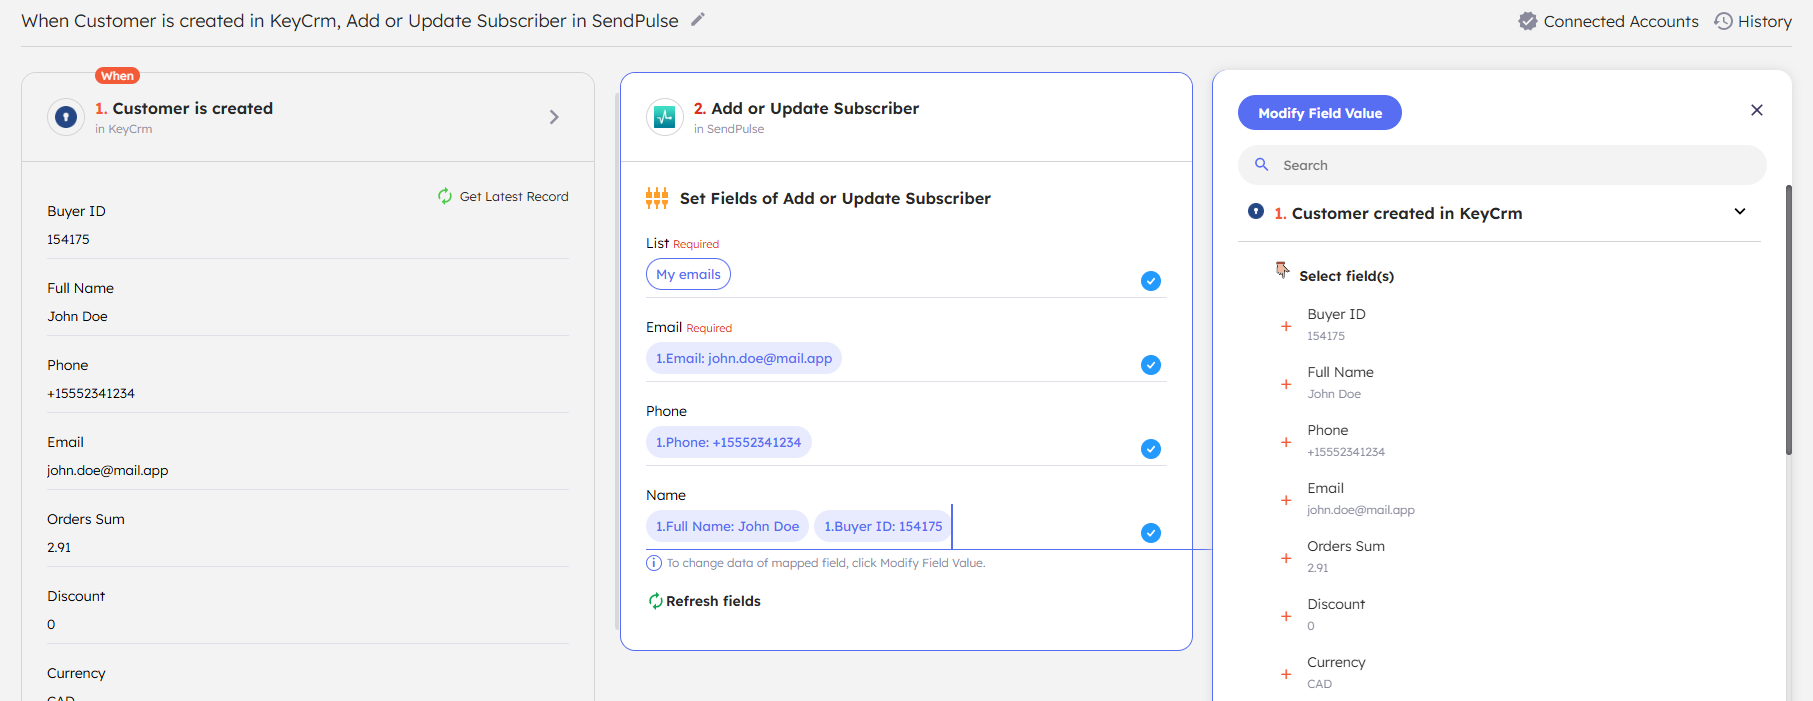Select Orders Sum in the field picker
The width and height of the screenshot is (1813, 701).
click(x=1346, y=556)
